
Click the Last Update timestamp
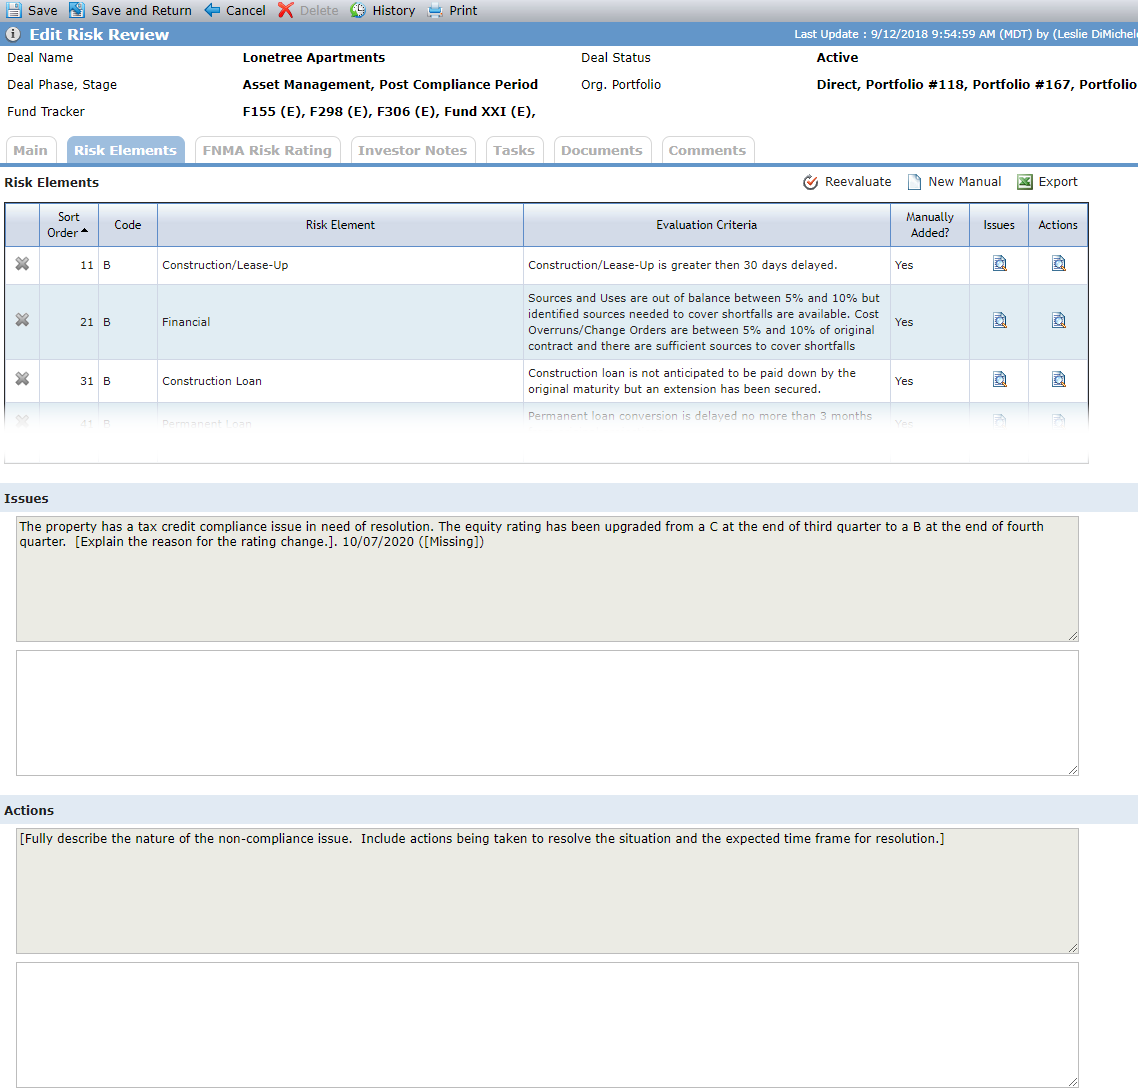tap(965, 34)
